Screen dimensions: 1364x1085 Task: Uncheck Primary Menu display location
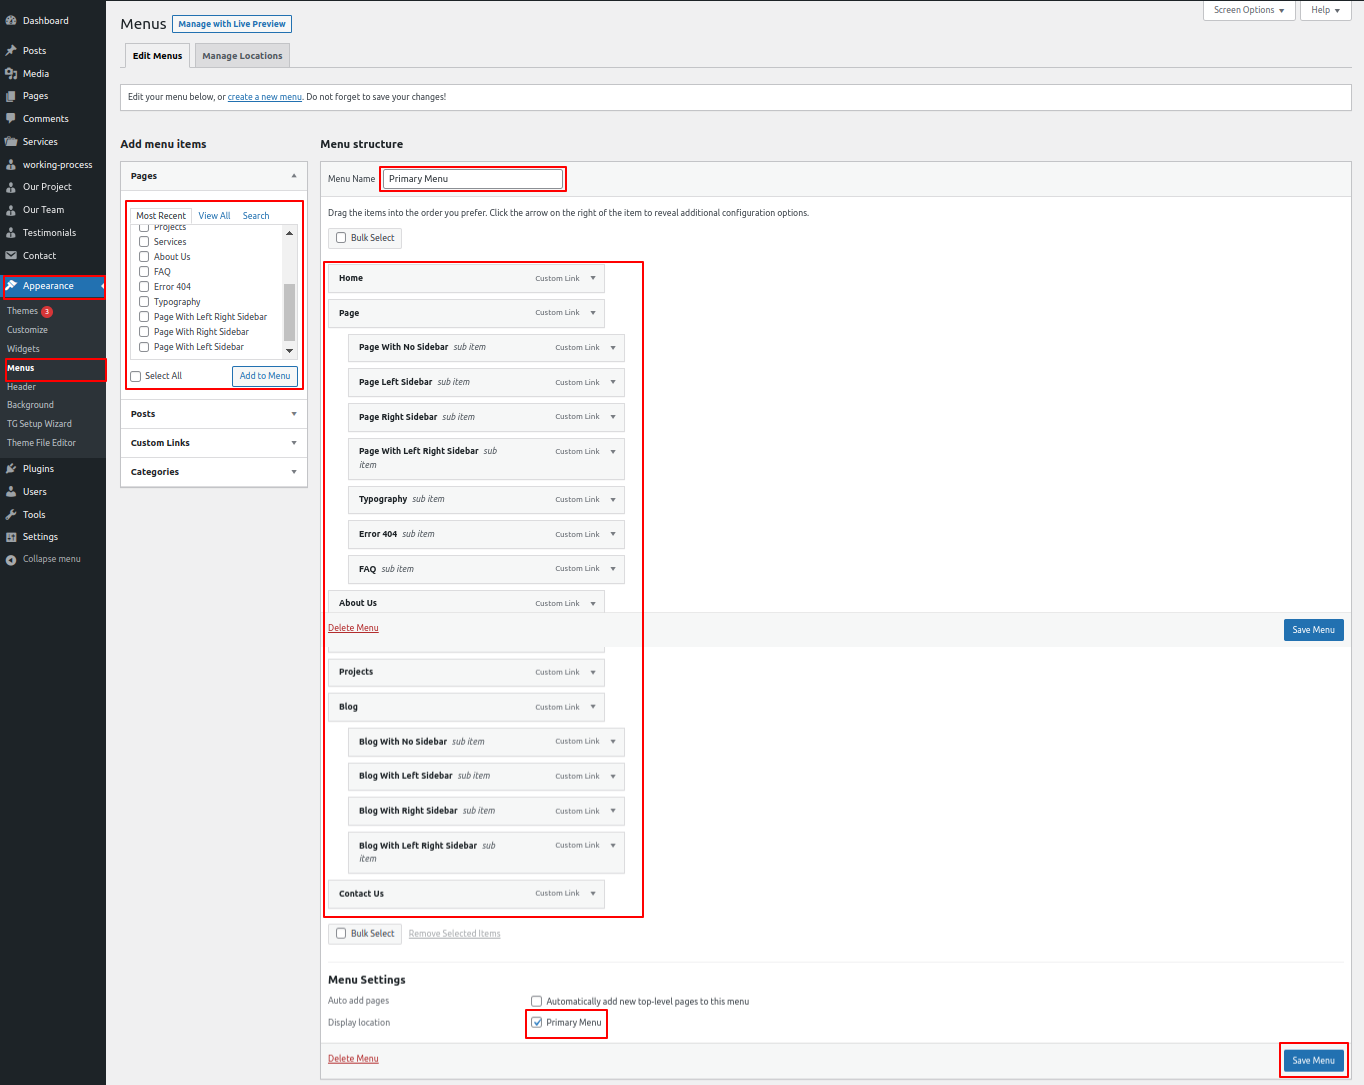pos(537,1023)
